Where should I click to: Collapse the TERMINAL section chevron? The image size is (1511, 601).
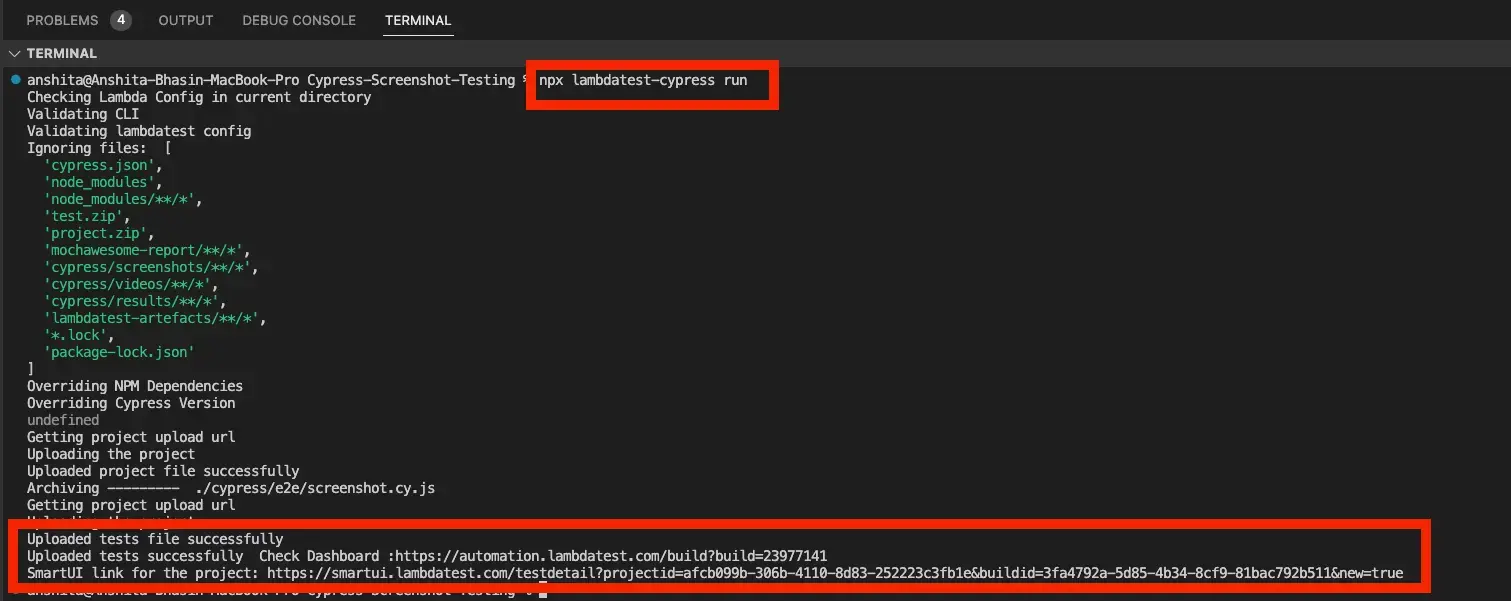click(x=14, y=53)
